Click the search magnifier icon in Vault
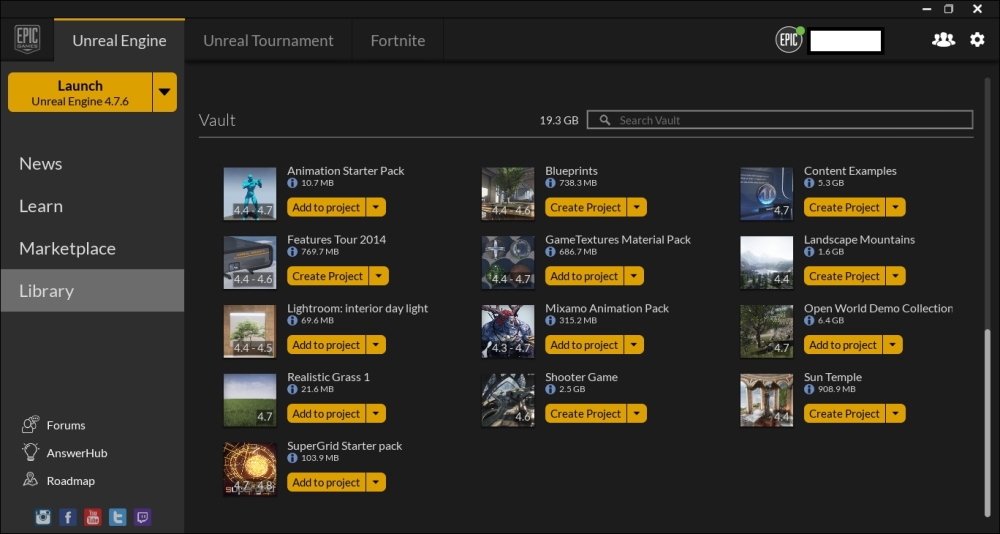The width and height of the screenshot is (1000, 534). click(605, 120)
